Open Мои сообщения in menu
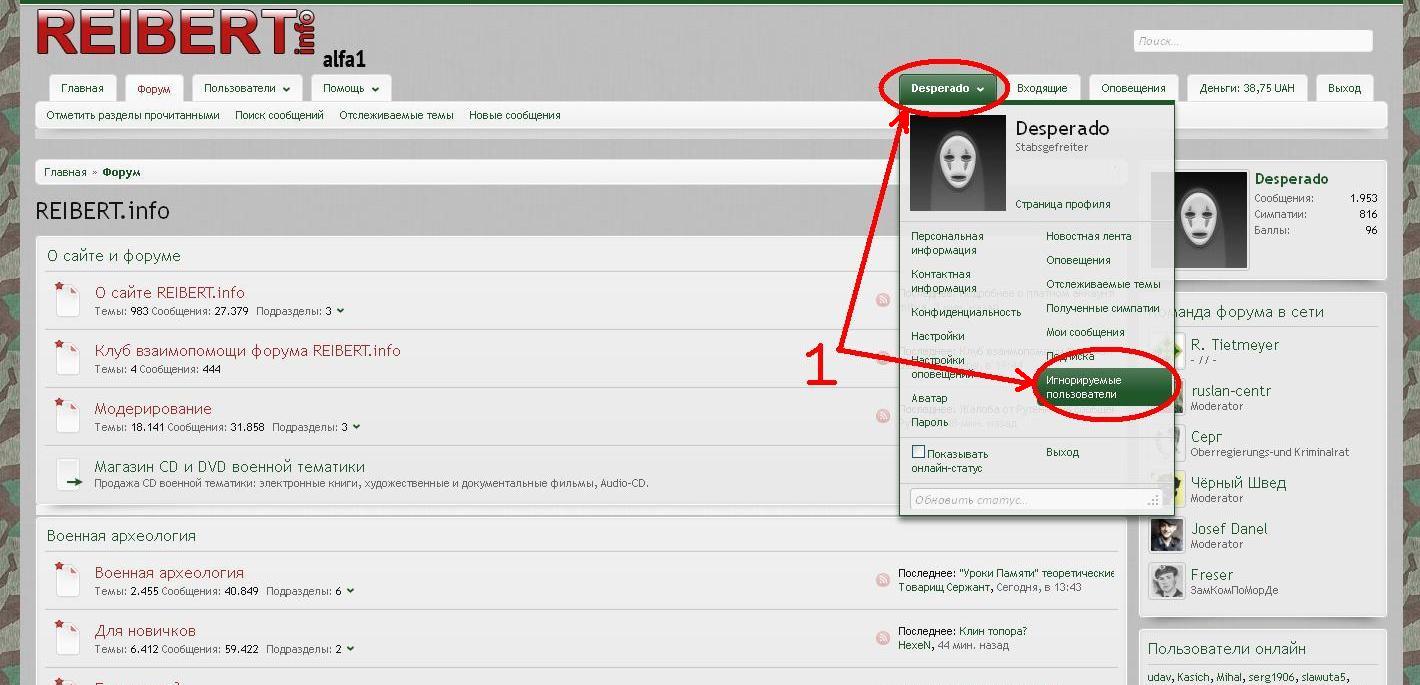 tap(1085, 332)
